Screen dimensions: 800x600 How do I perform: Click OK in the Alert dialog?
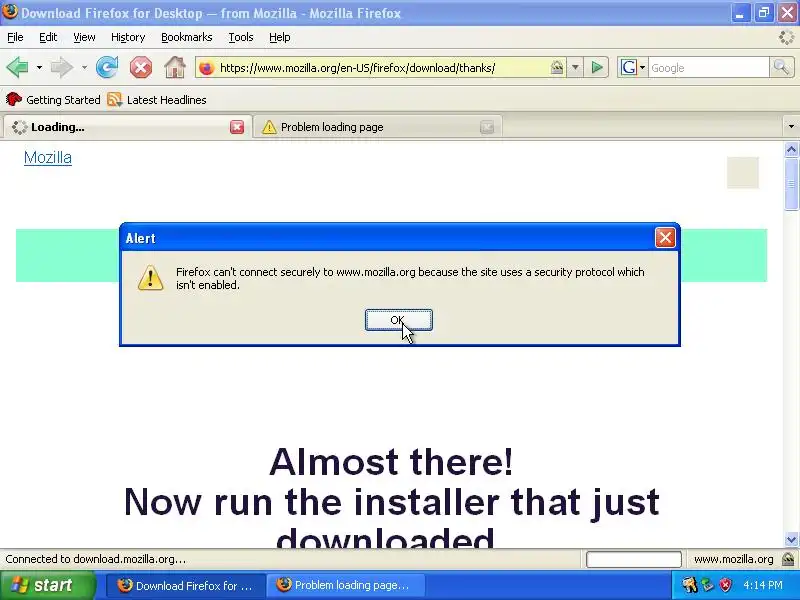[398, 320]
